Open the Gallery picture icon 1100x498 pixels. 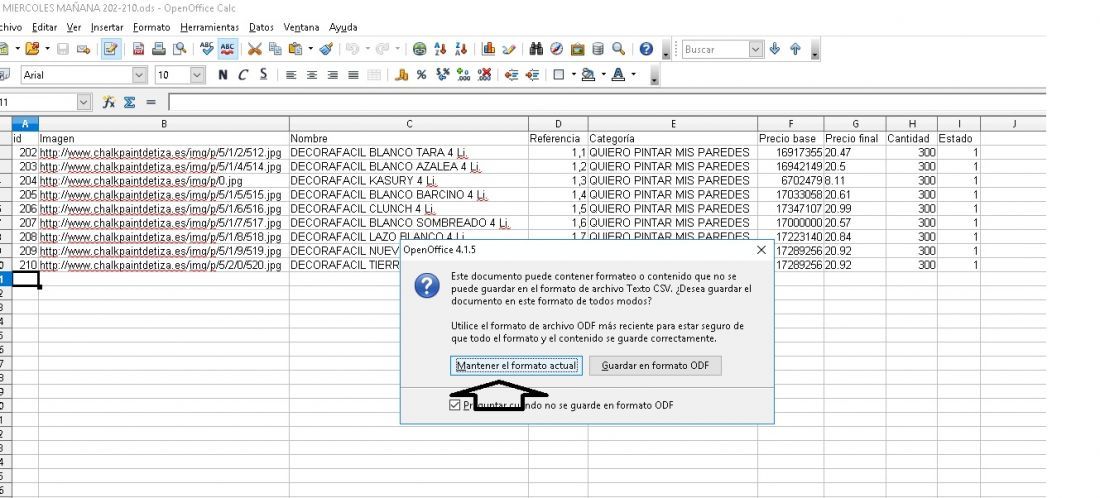(x=577, y=49)
